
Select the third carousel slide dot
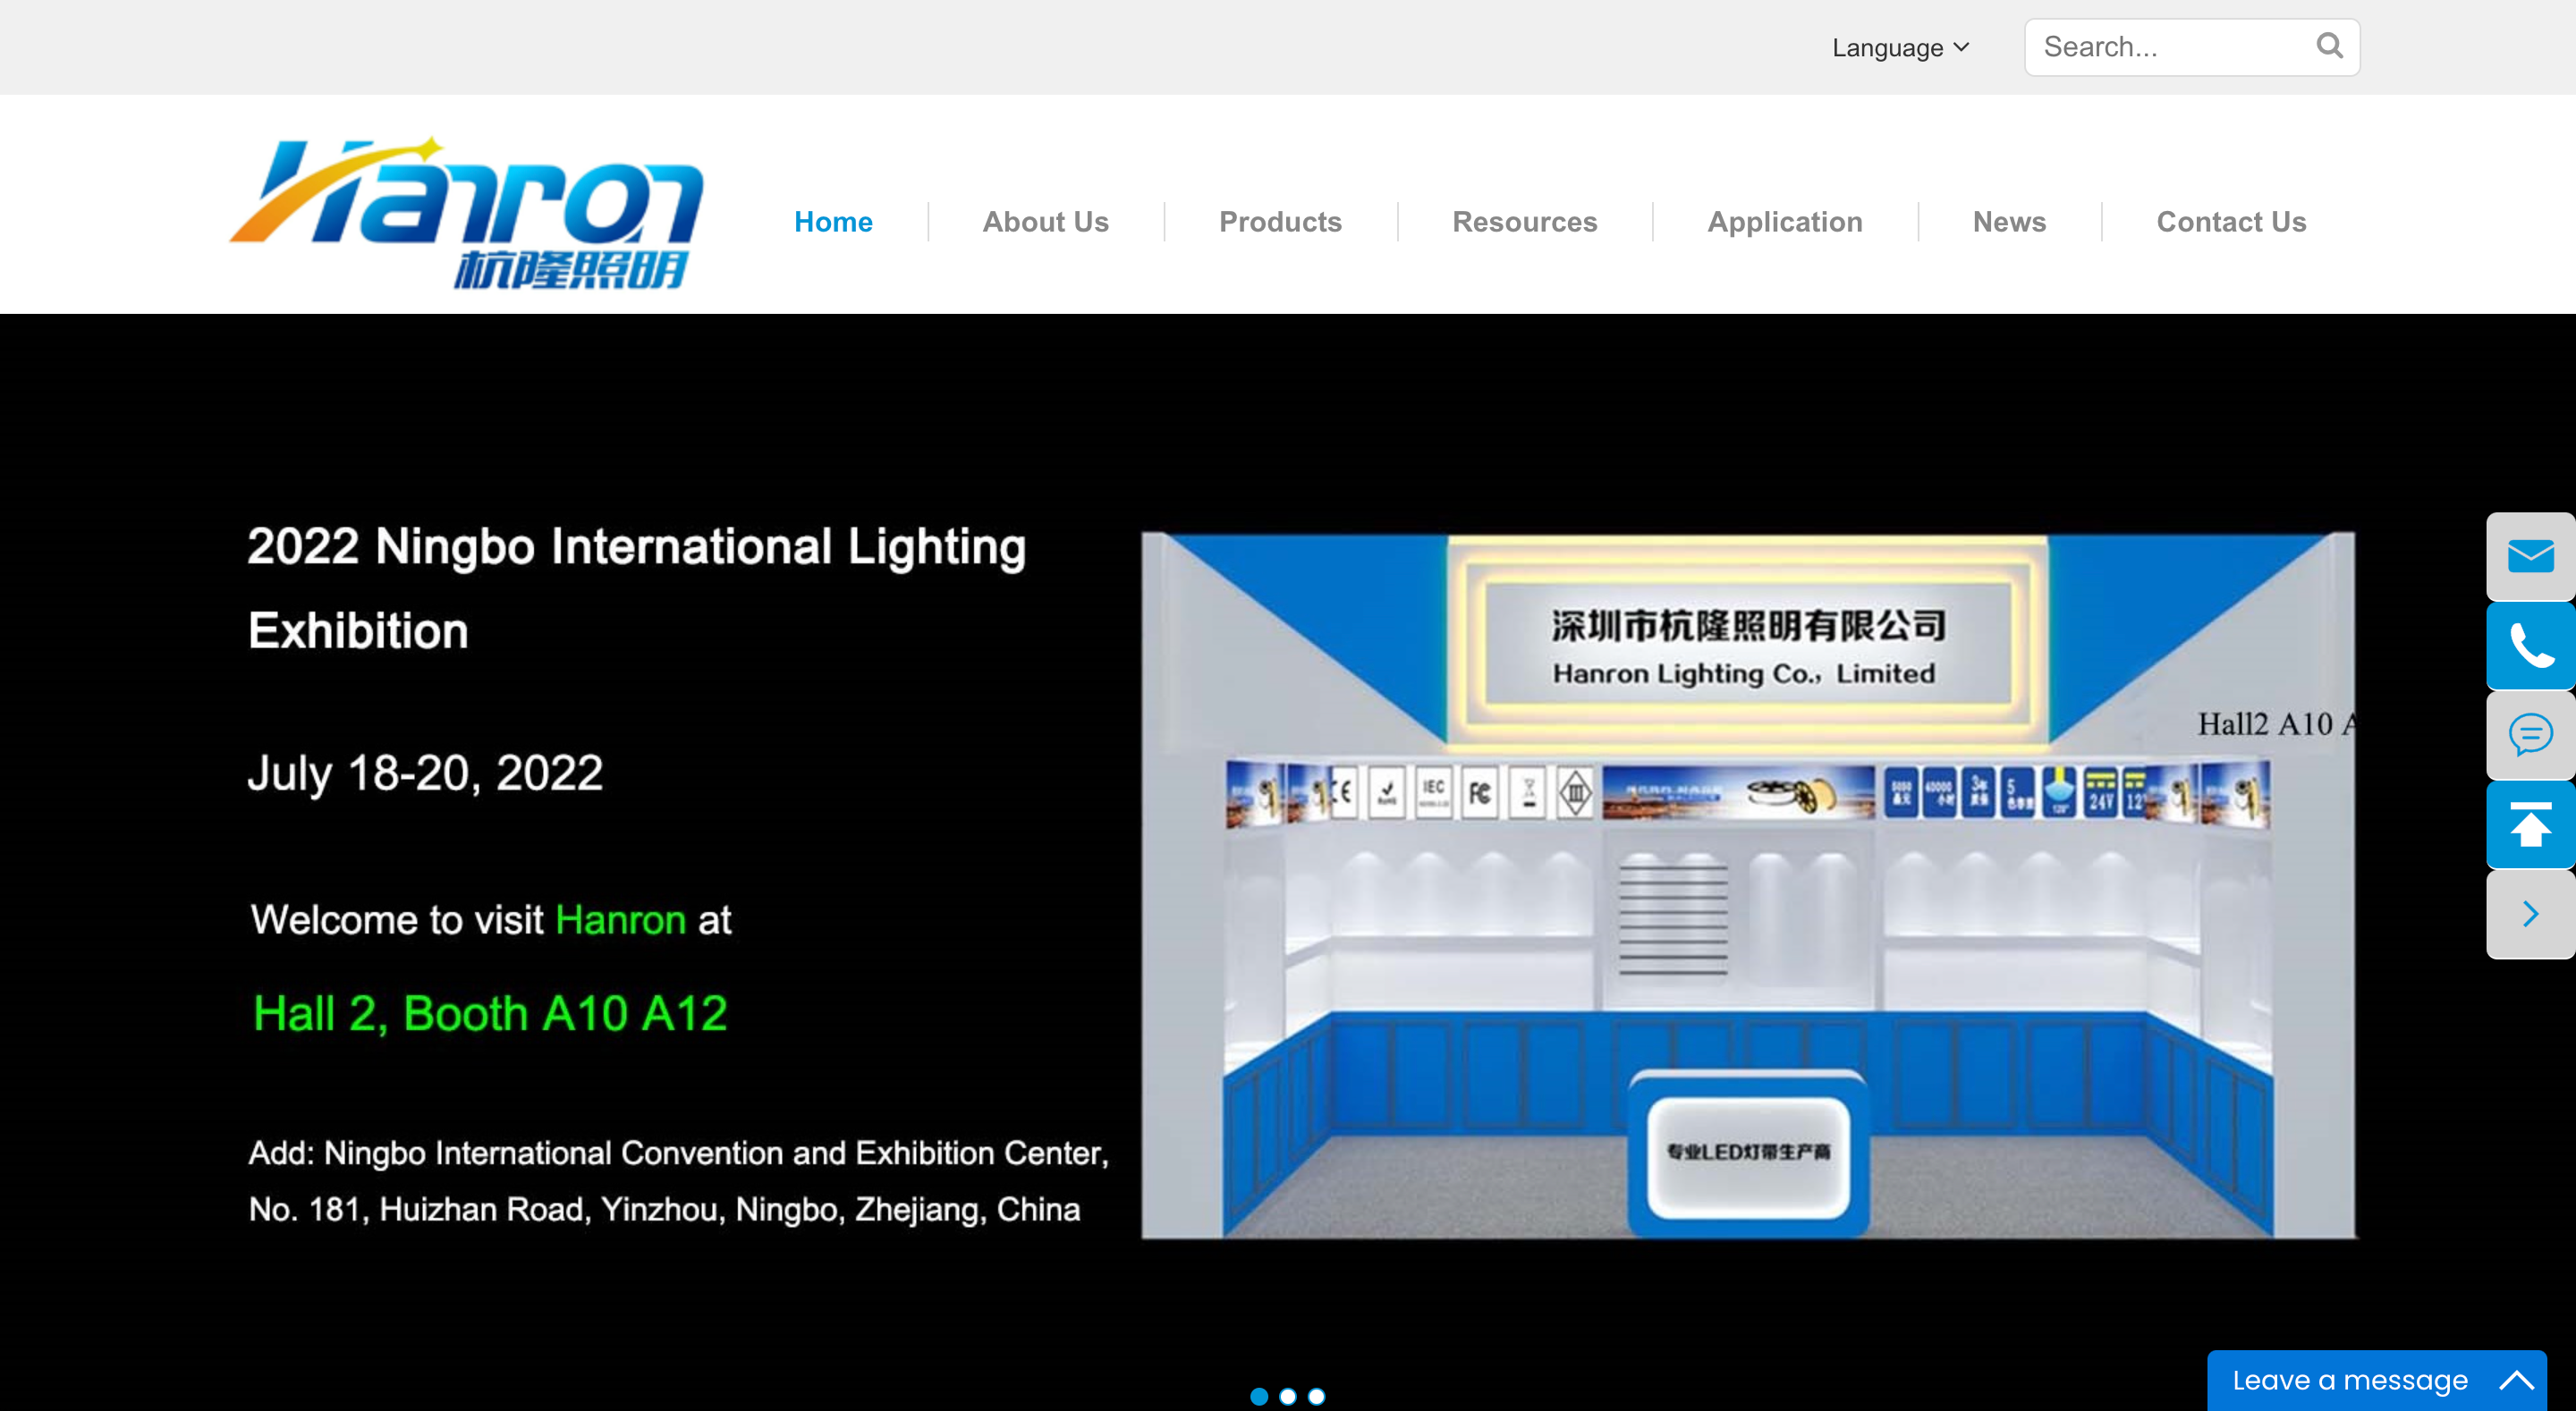(1317, 1396)
